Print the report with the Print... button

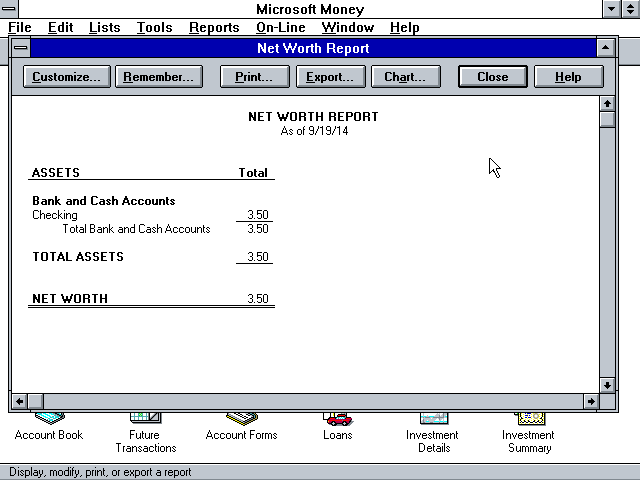(x=254, y=77)
